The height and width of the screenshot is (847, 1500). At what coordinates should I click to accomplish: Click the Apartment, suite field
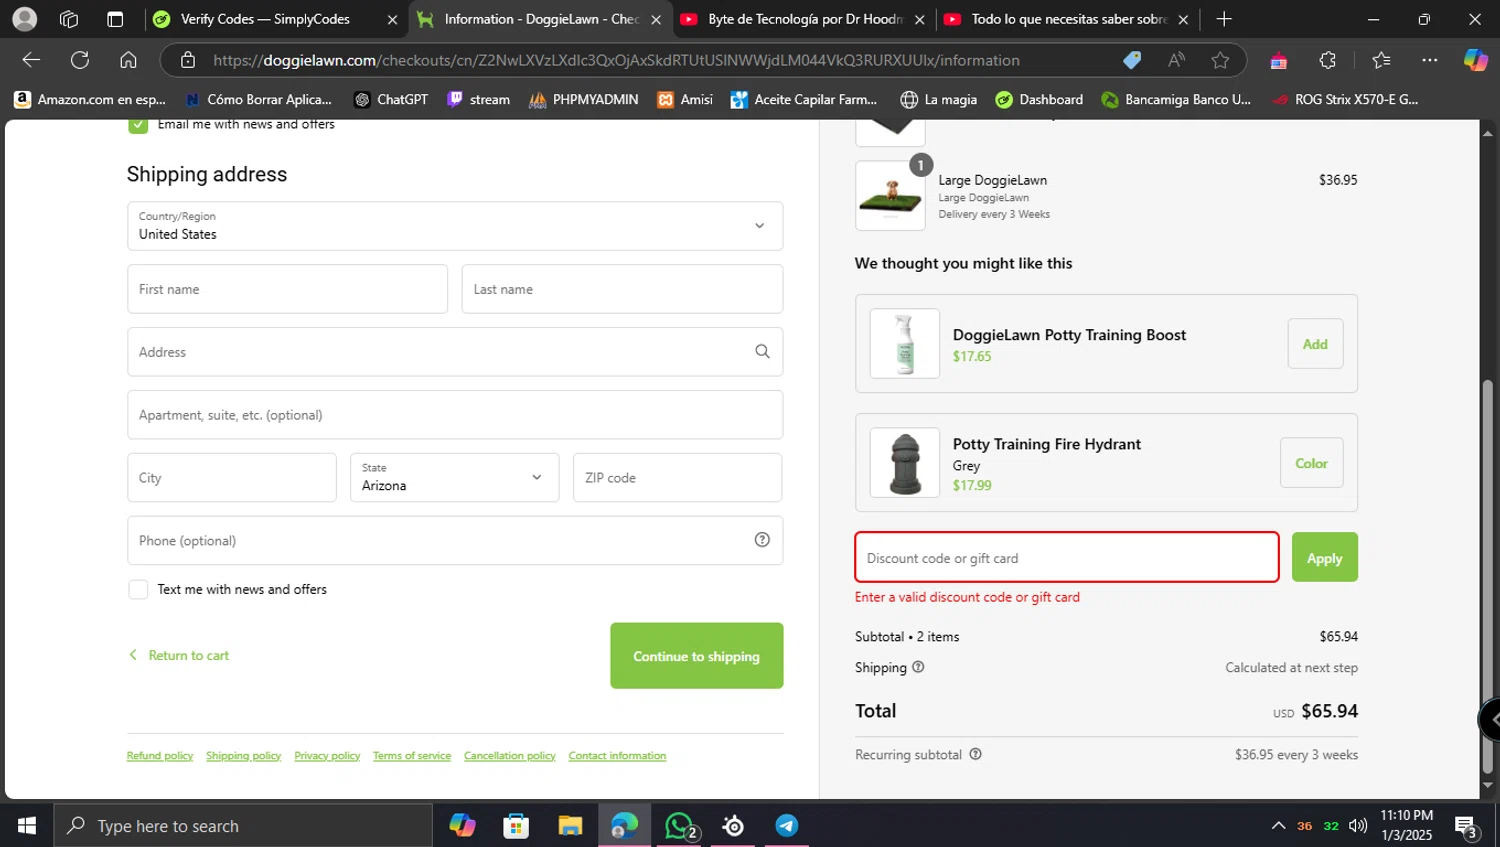point(455,415)
